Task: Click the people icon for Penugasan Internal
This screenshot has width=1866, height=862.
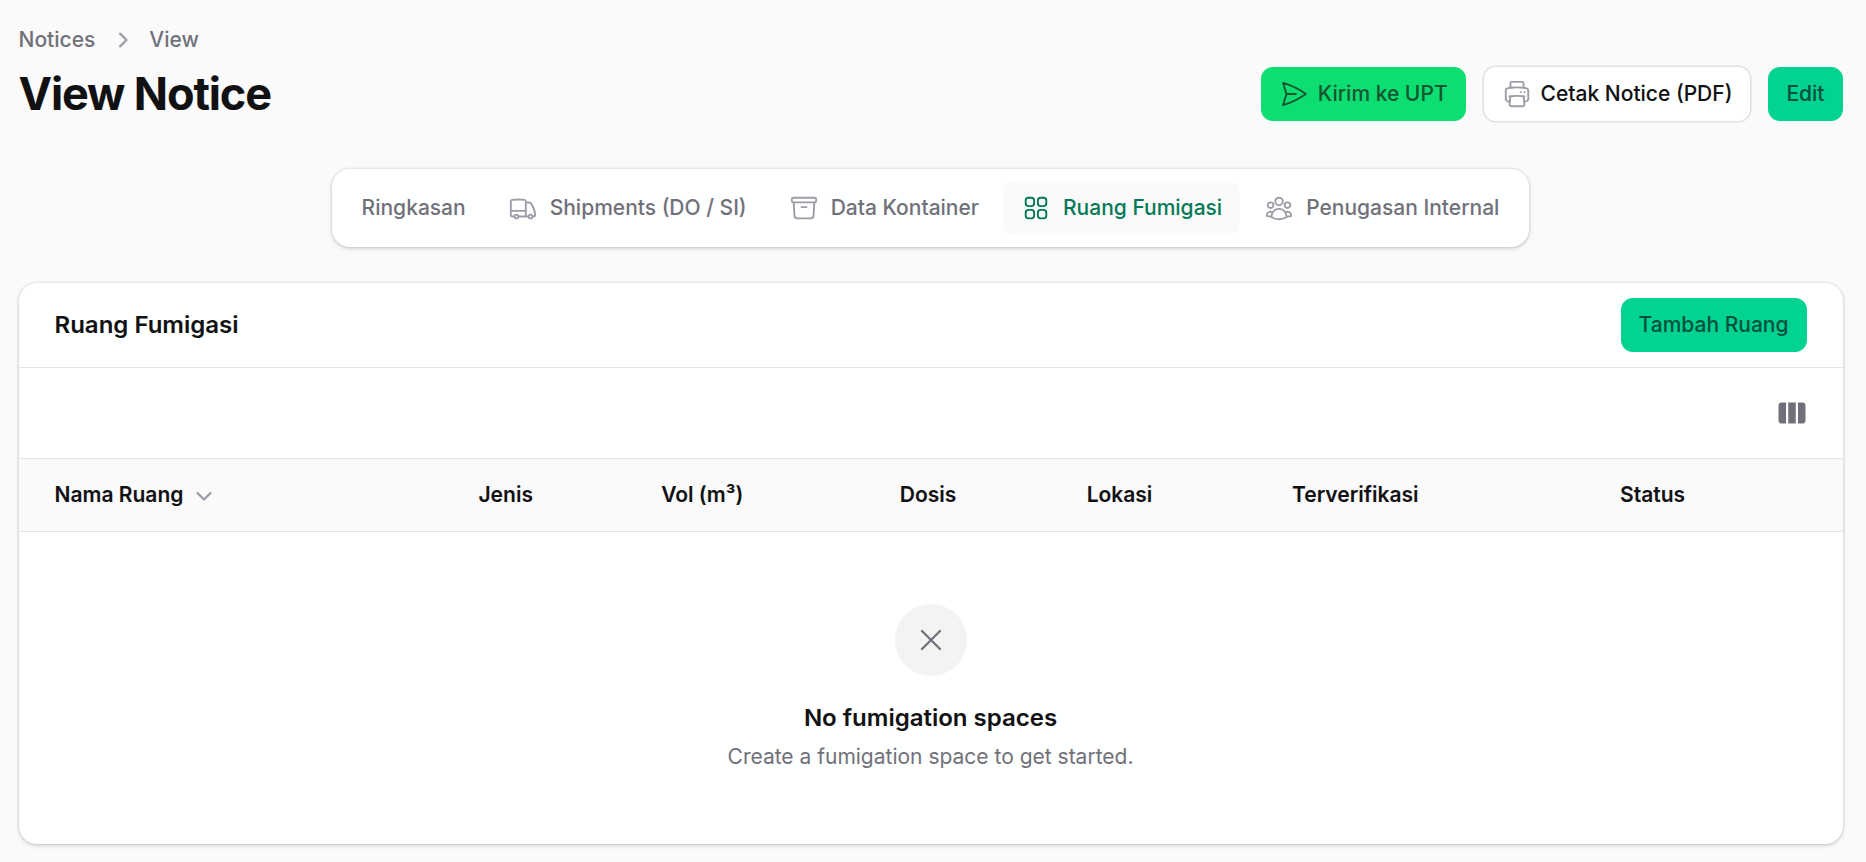Action: pos(1279,208)
